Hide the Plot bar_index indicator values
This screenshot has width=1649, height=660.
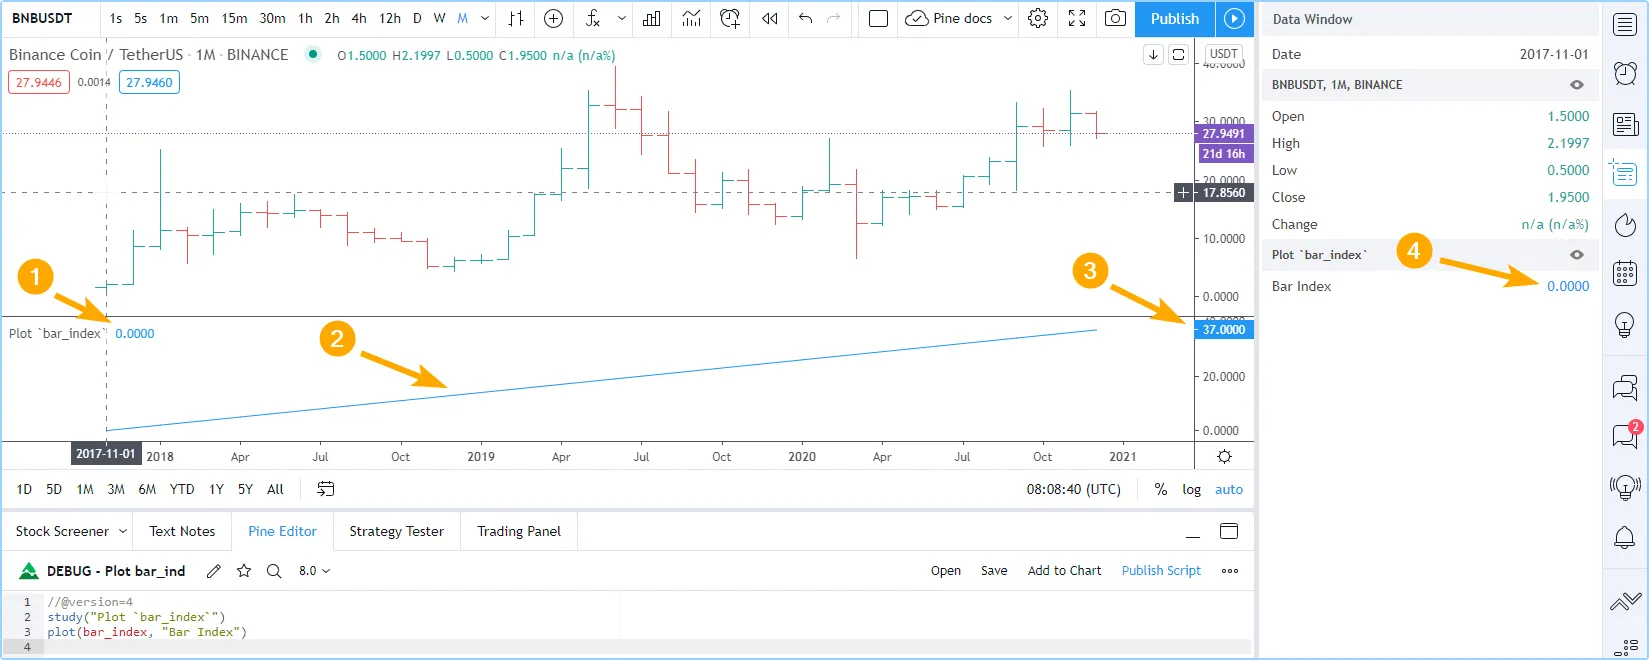tap(1576, 255)
